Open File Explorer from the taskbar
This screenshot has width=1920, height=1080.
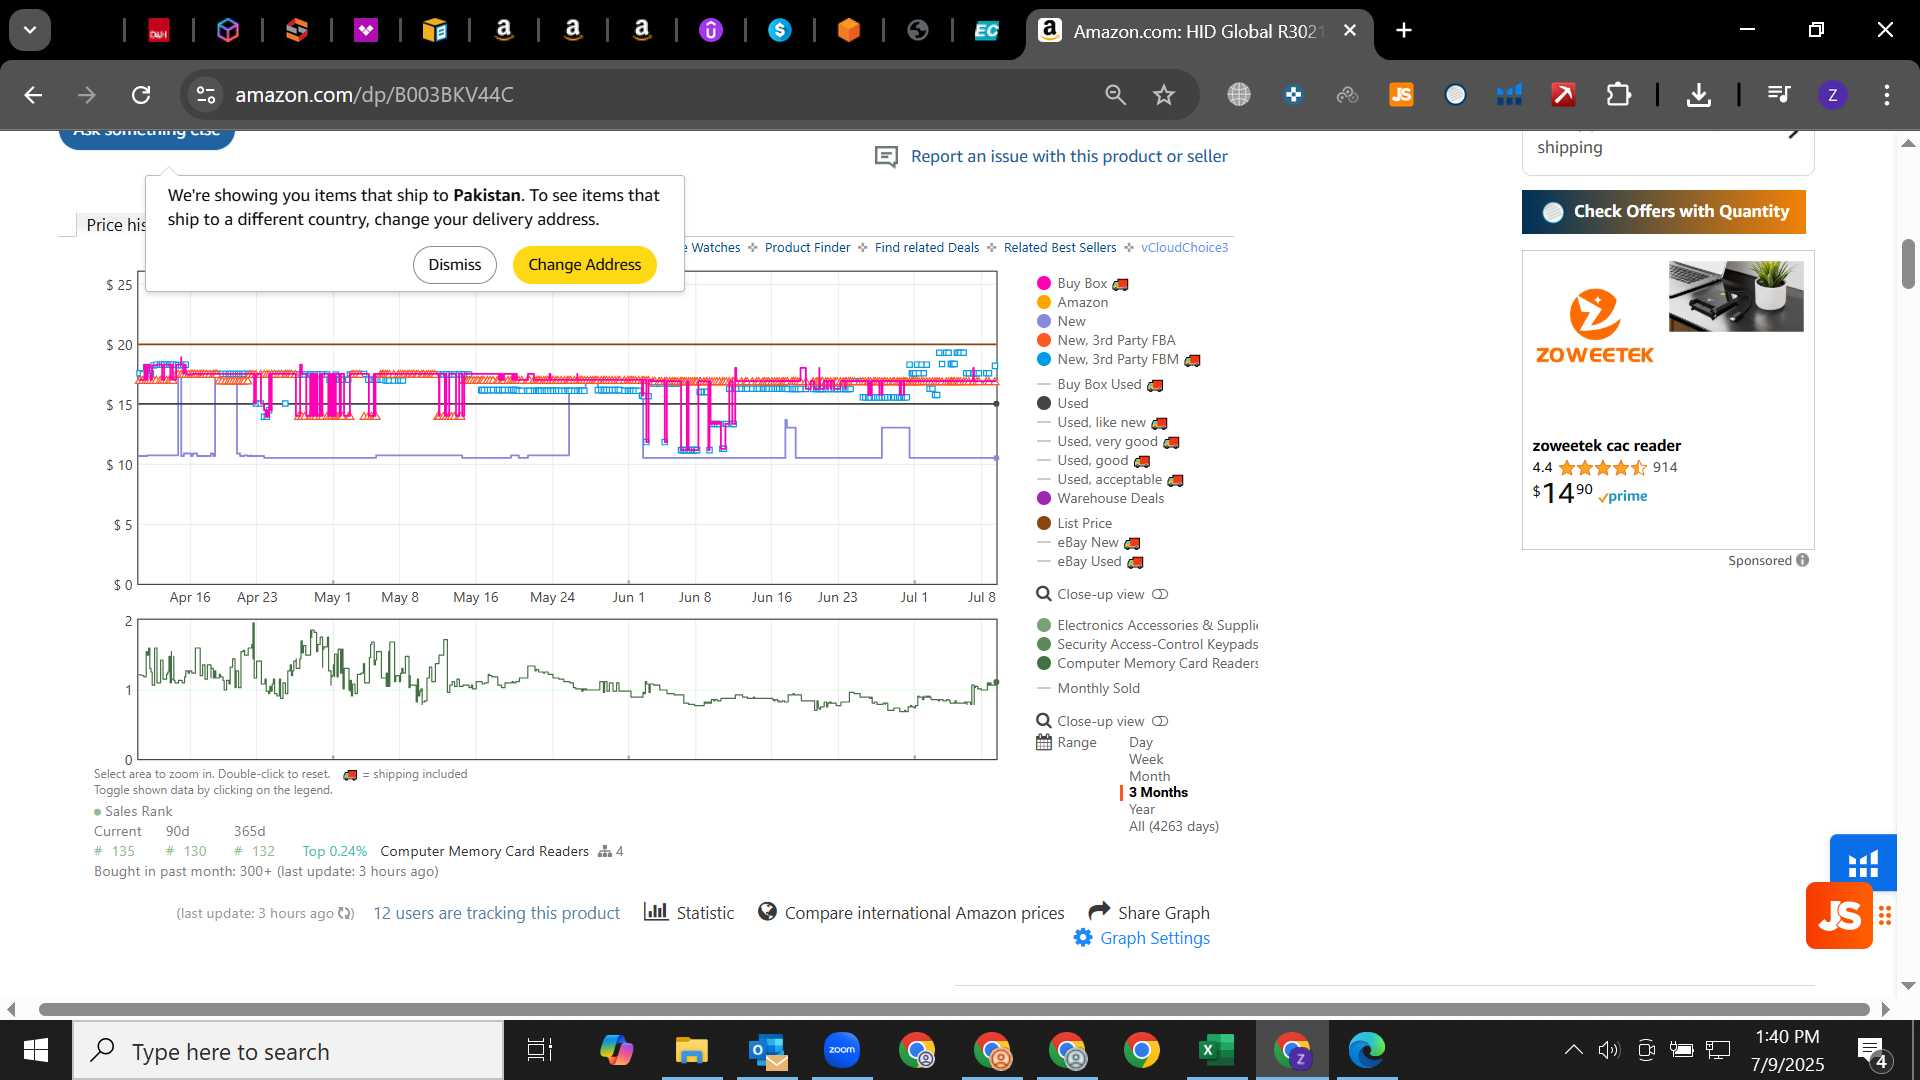point(691,1051)
